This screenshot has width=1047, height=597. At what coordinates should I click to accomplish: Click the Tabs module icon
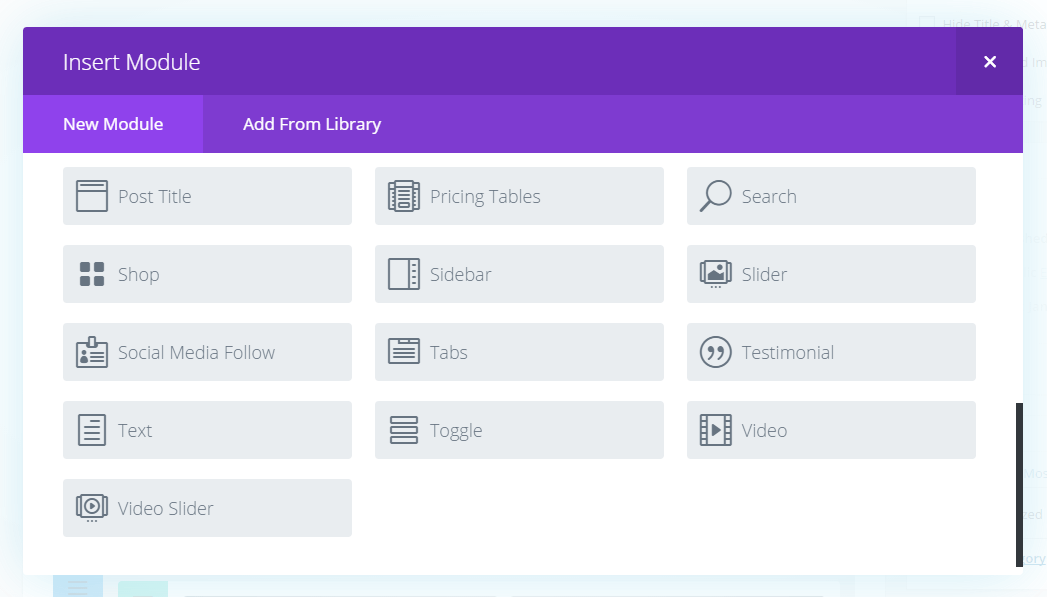404,351
